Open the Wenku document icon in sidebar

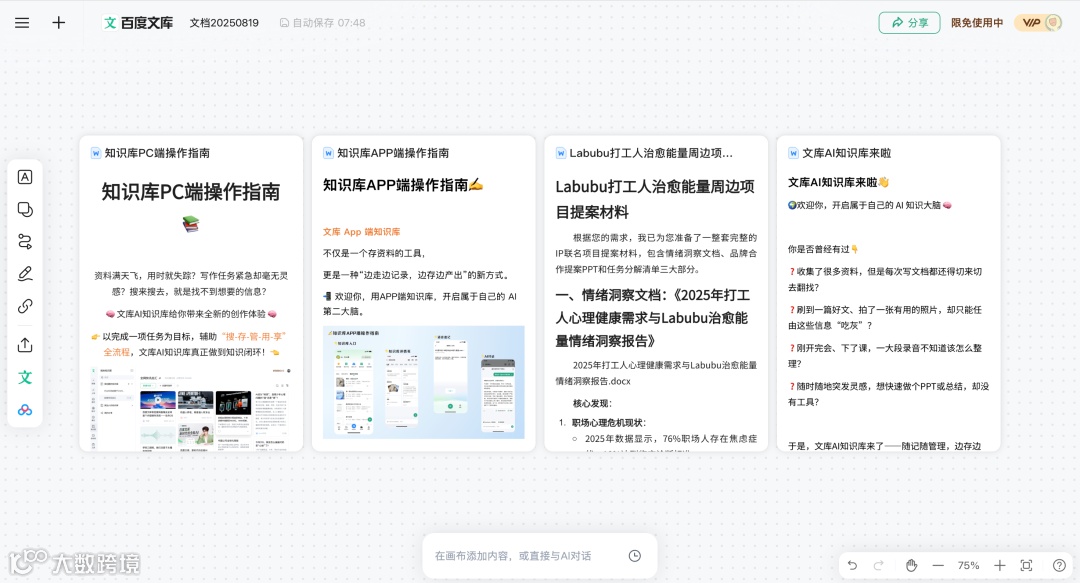25,377
